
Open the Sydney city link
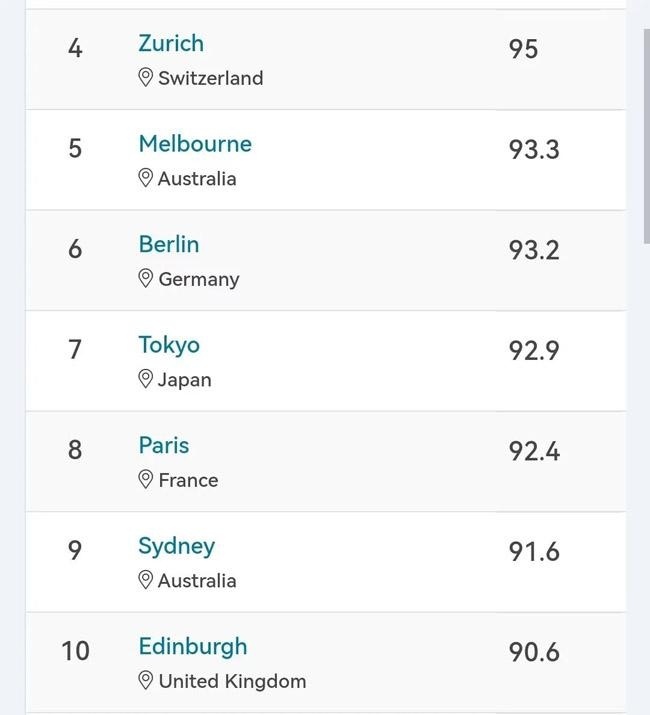tap(177, 546)
